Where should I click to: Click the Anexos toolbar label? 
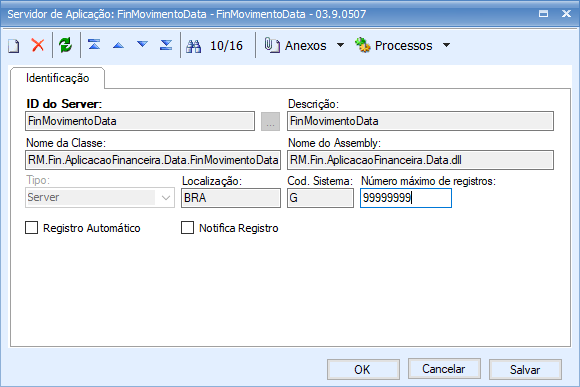coord(306,46)
